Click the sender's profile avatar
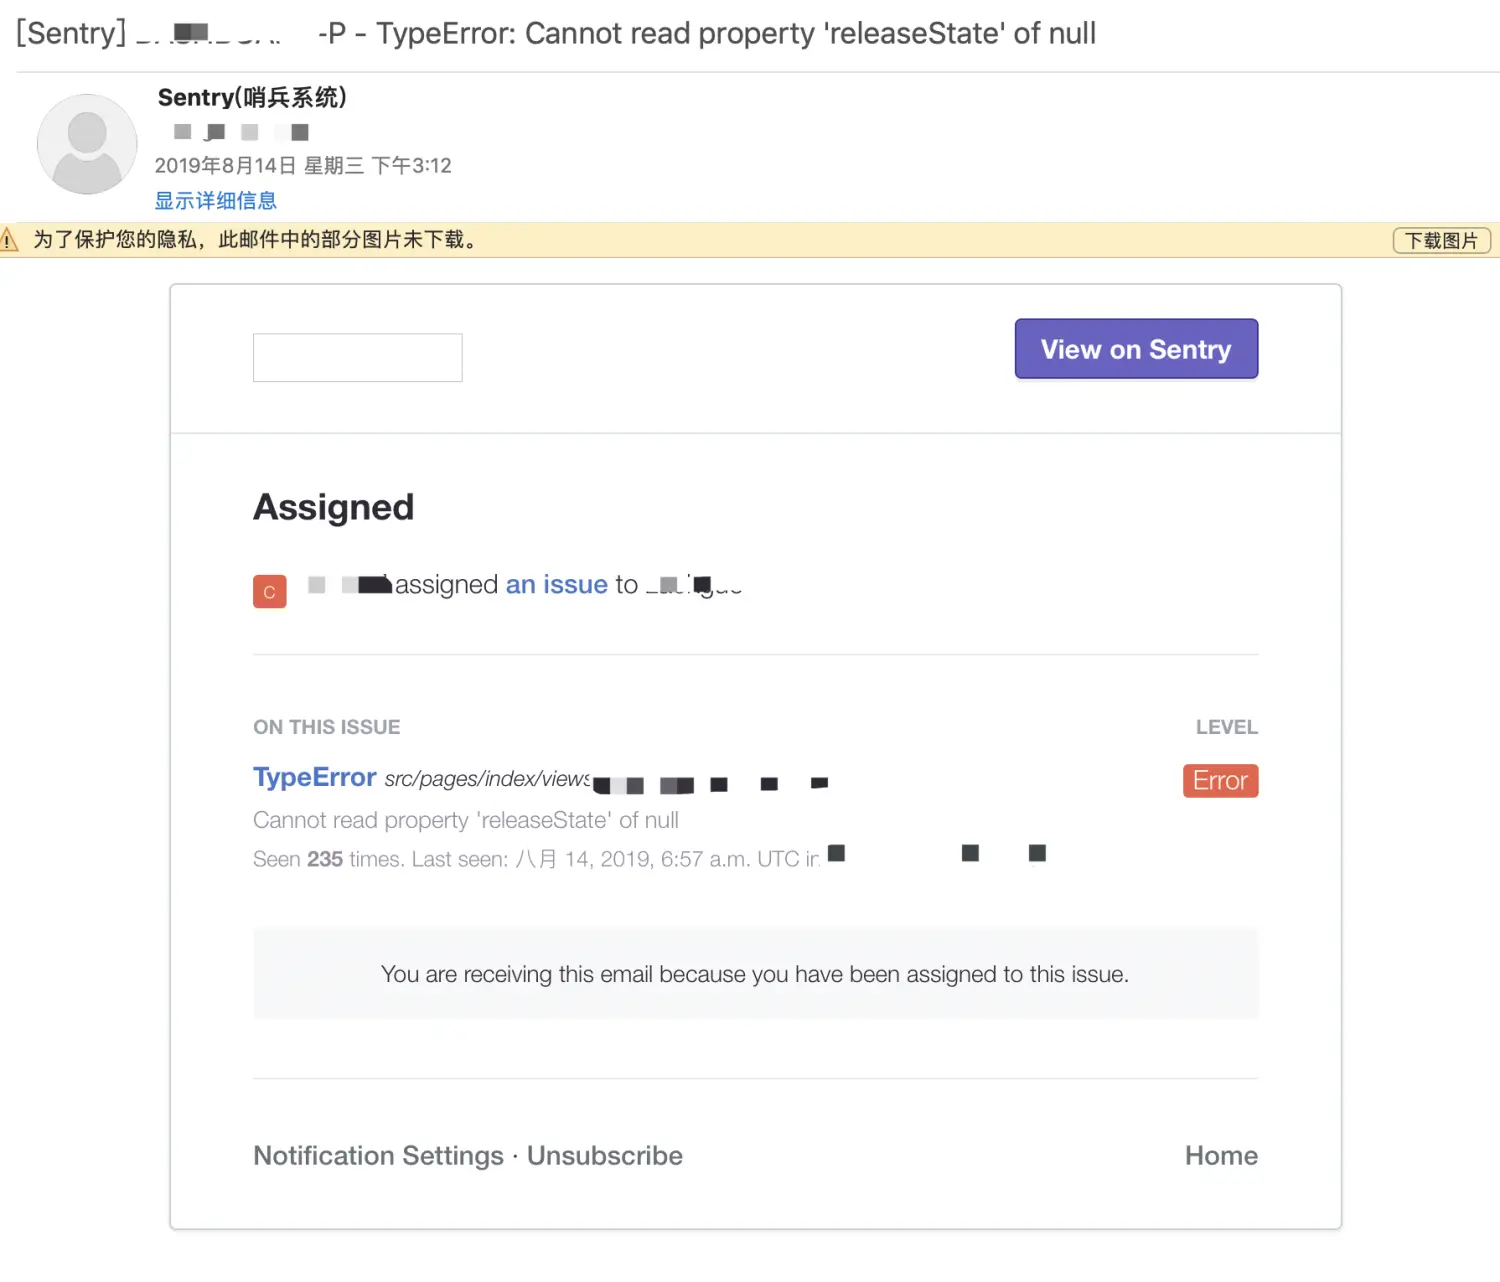 (87, 144)
